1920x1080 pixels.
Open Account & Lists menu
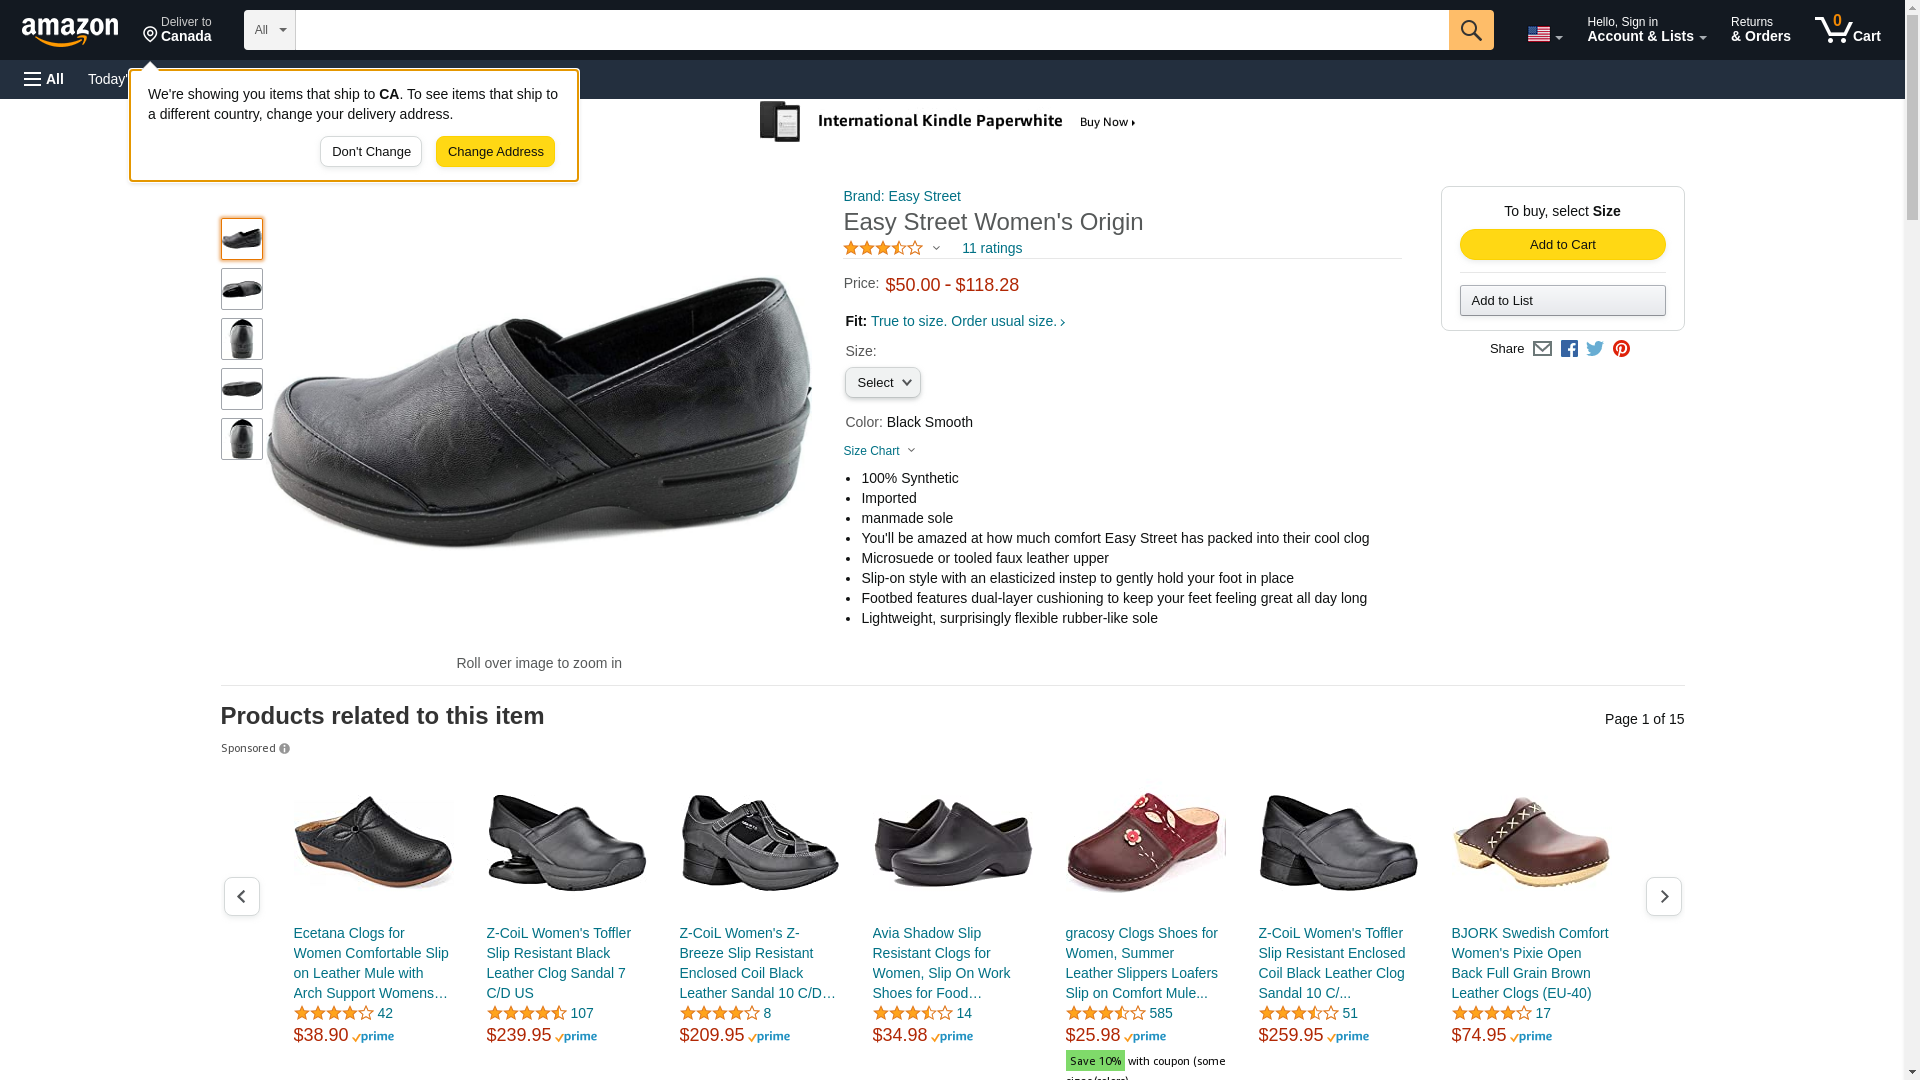[x=1646, y=30]
